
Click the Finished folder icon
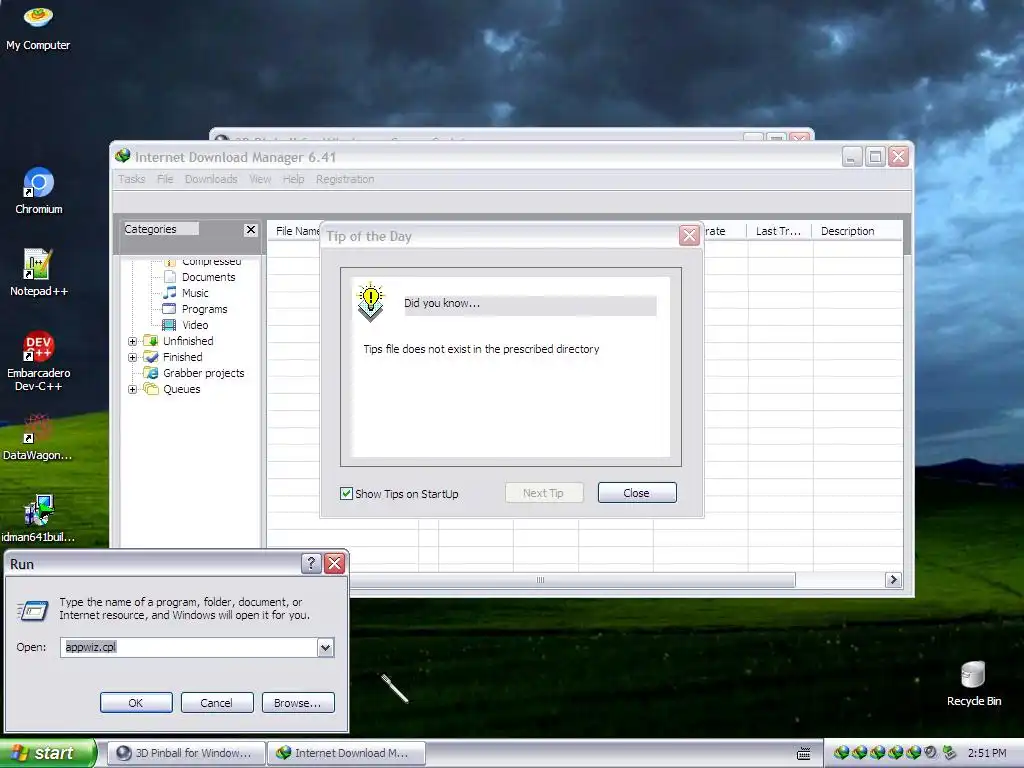[x=151, y=357]
